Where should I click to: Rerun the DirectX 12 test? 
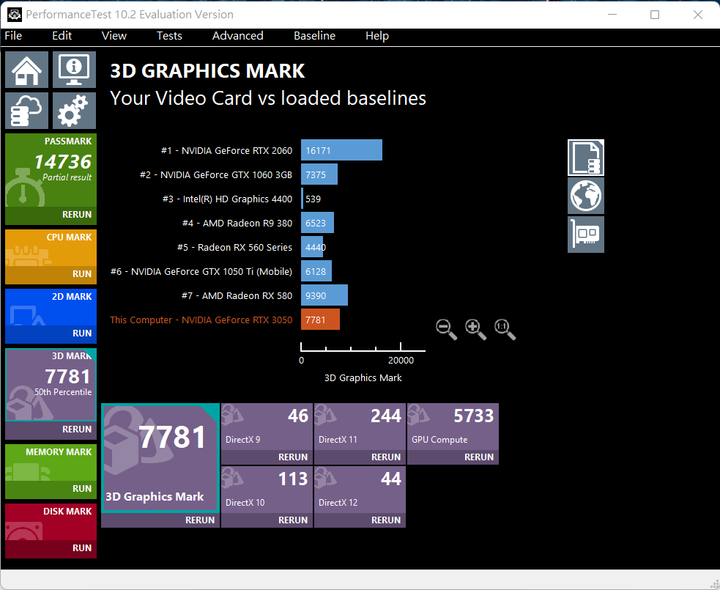[x=360, y=520]
